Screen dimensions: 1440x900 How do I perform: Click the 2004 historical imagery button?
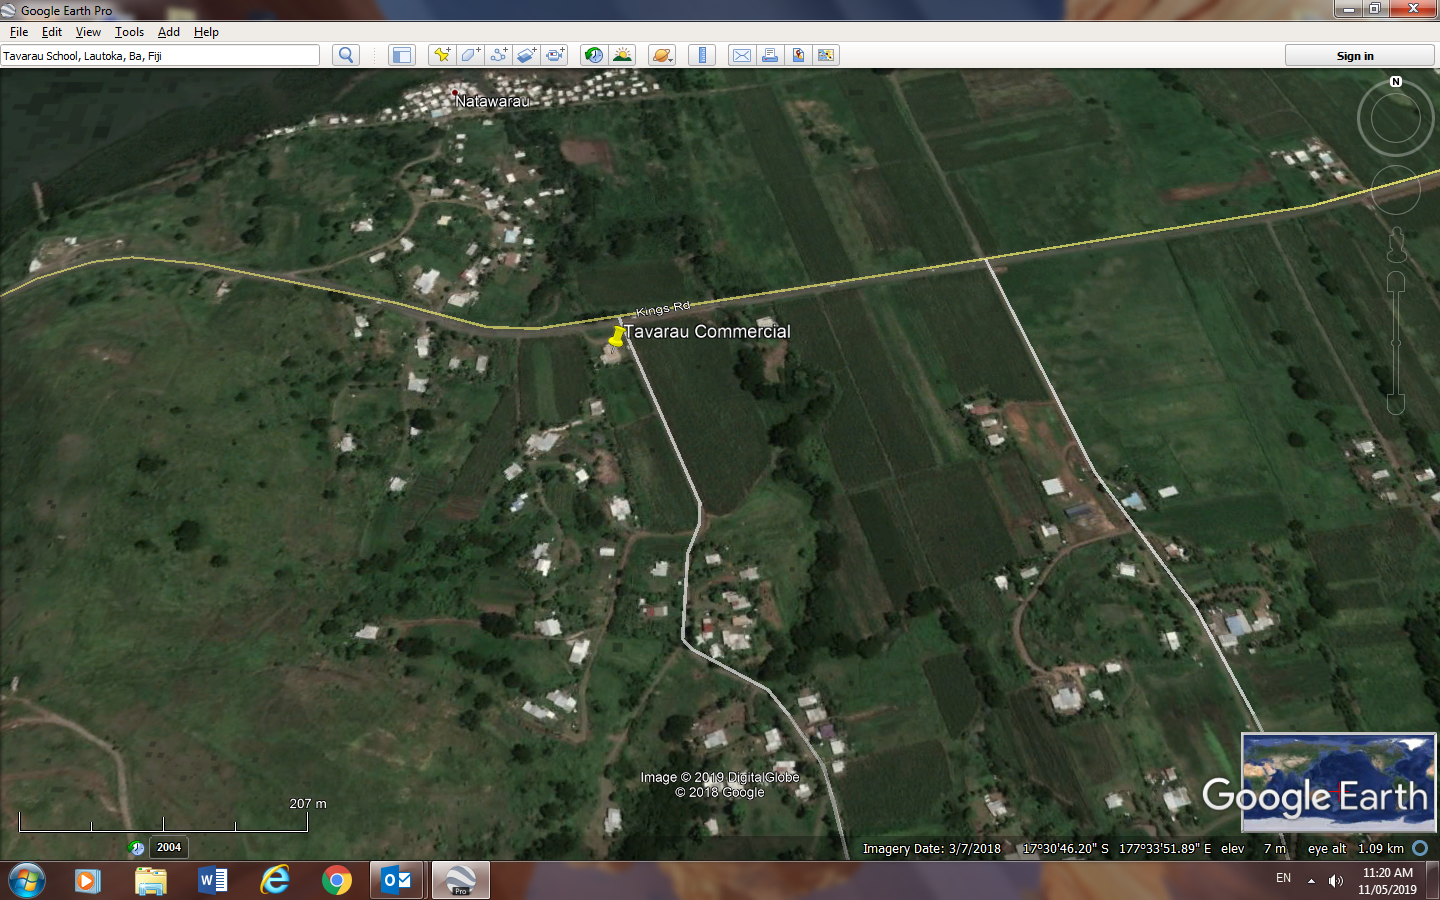point(169,847)
